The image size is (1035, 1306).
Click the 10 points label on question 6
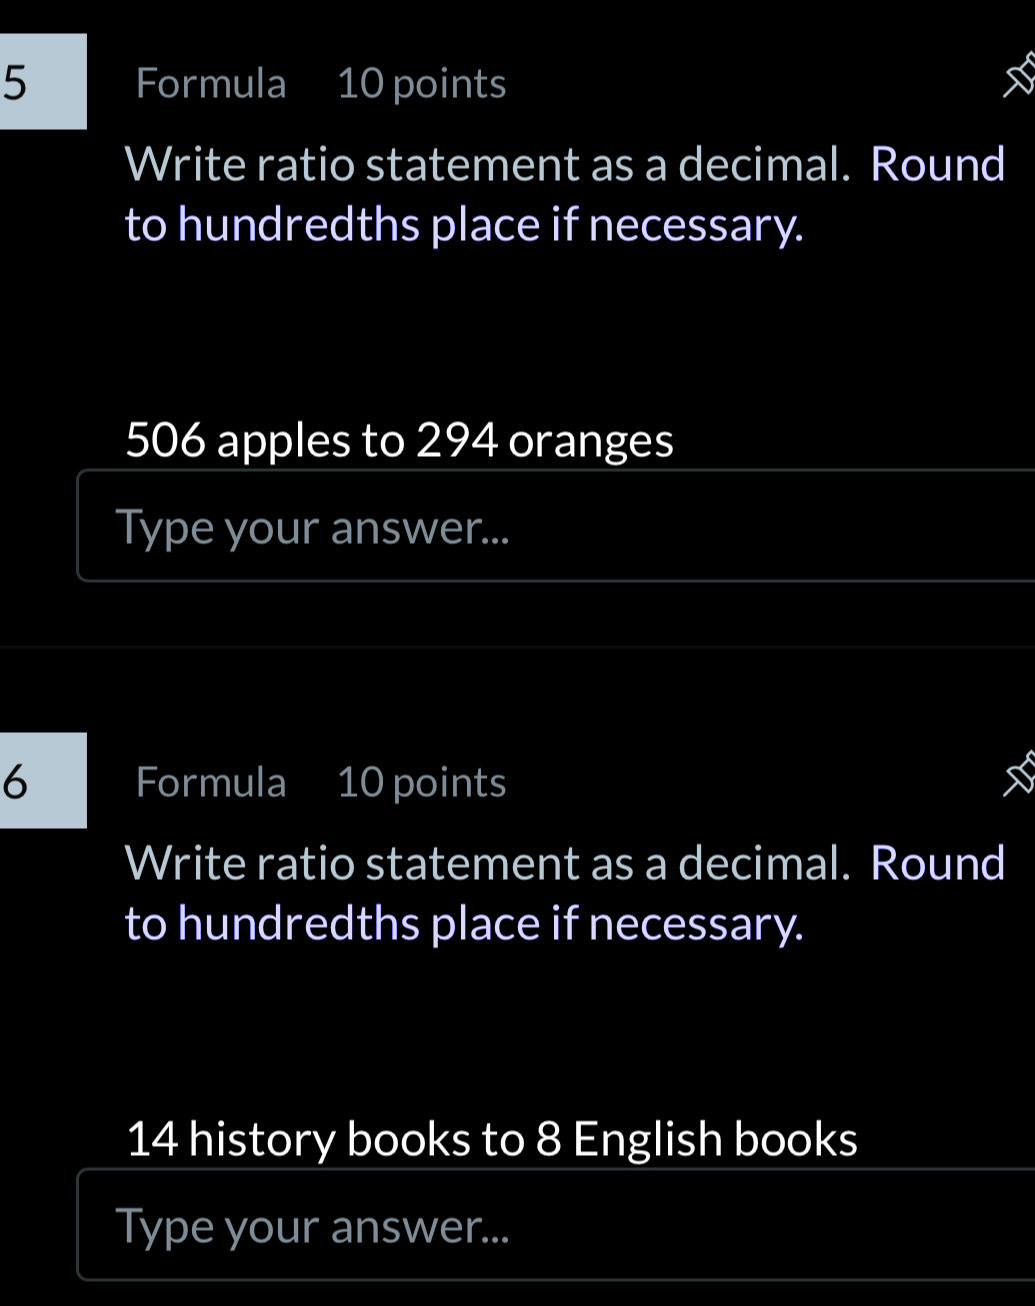click(x=421, y=781)
